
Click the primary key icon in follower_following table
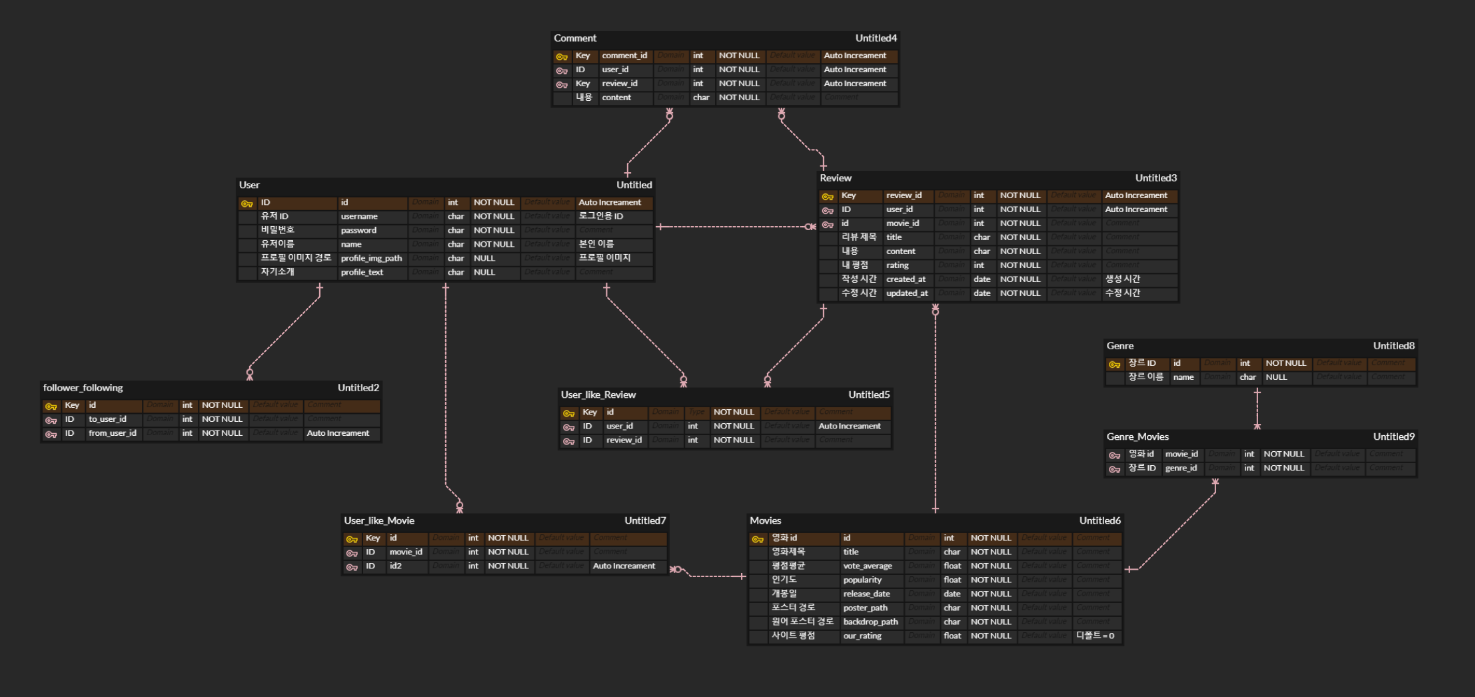coord(51,406)
